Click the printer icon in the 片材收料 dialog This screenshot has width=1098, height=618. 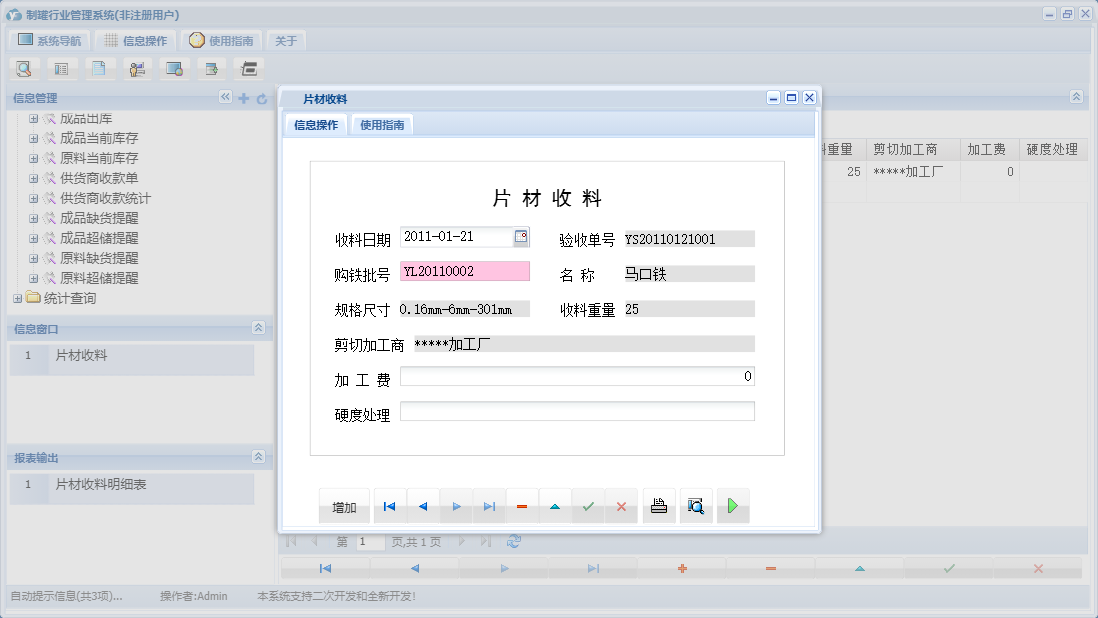pyautogui.click(x=659, y=505)
